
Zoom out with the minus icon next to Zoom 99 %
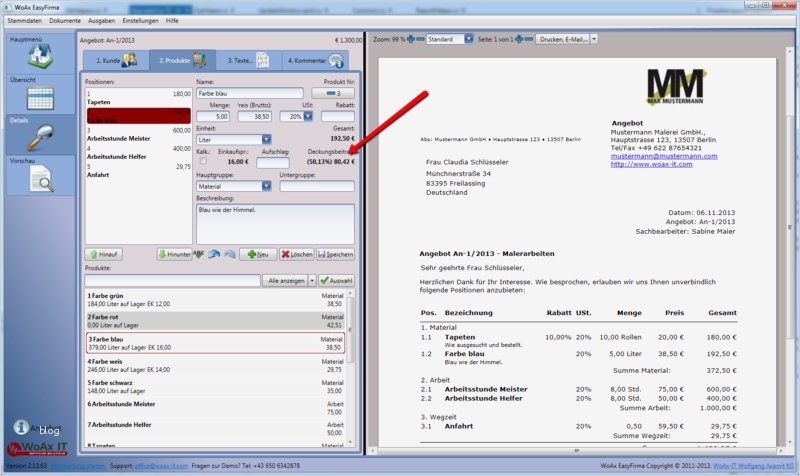tap(420, 39)
